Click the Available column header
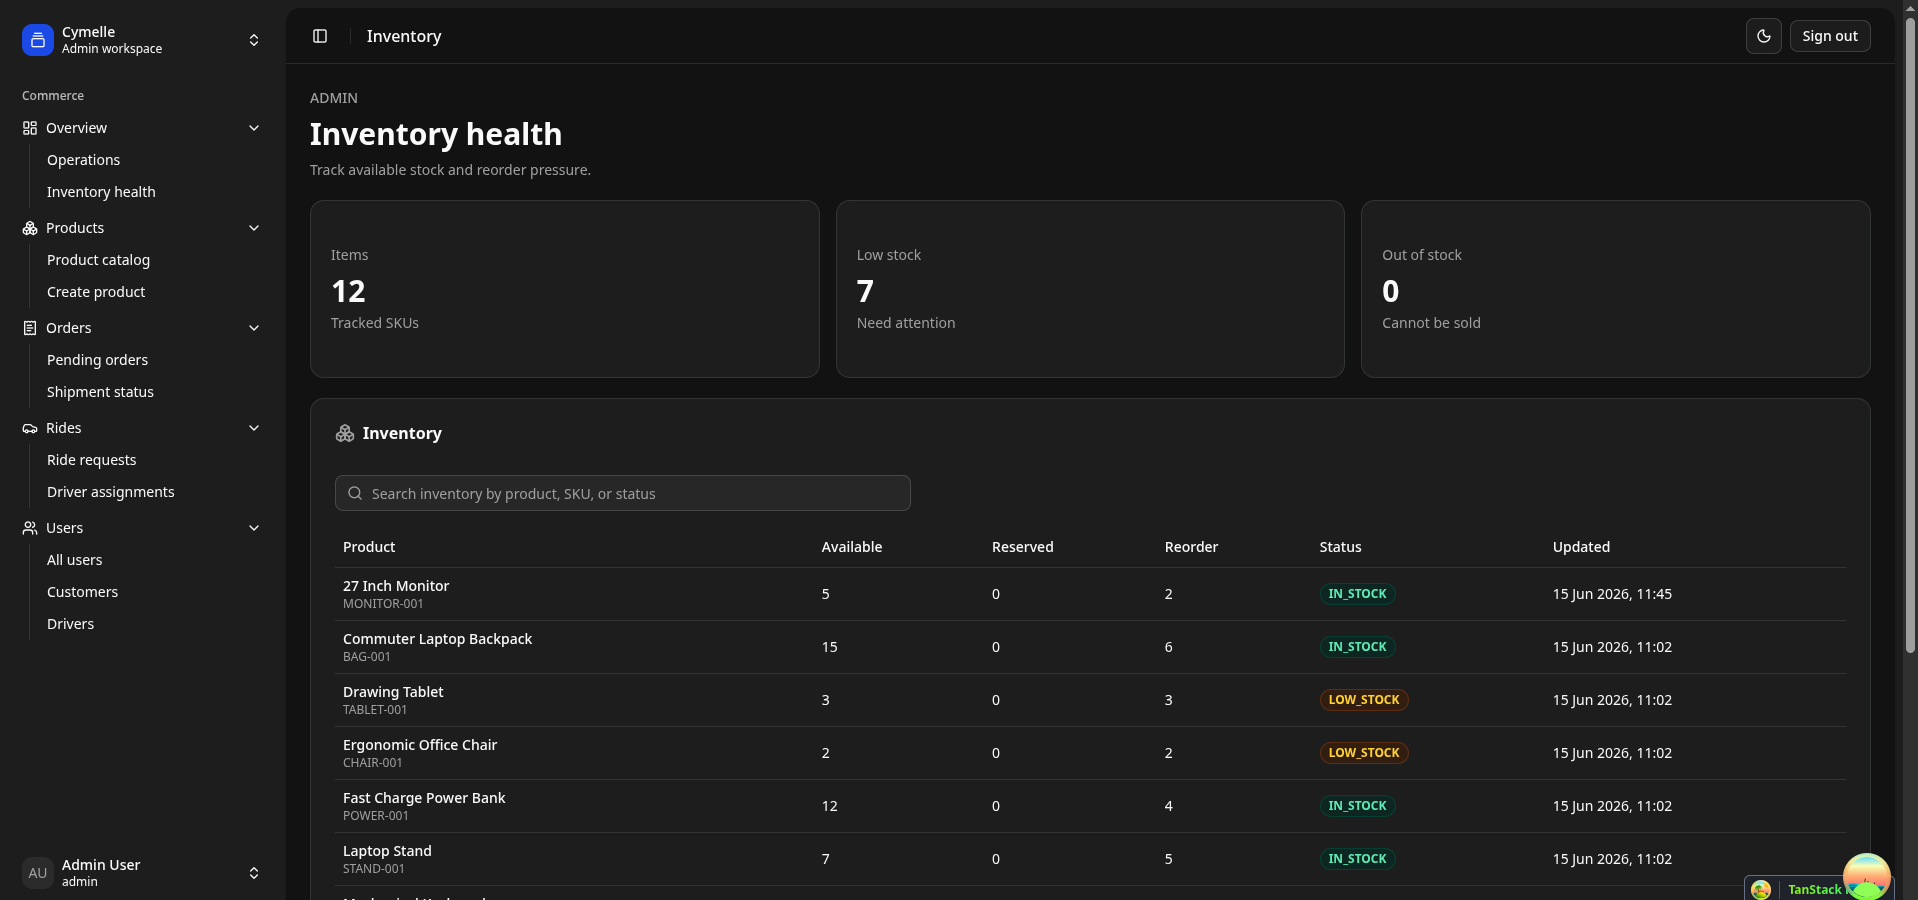This screenshot has width=1918, height=900. [x=852, y=547]
